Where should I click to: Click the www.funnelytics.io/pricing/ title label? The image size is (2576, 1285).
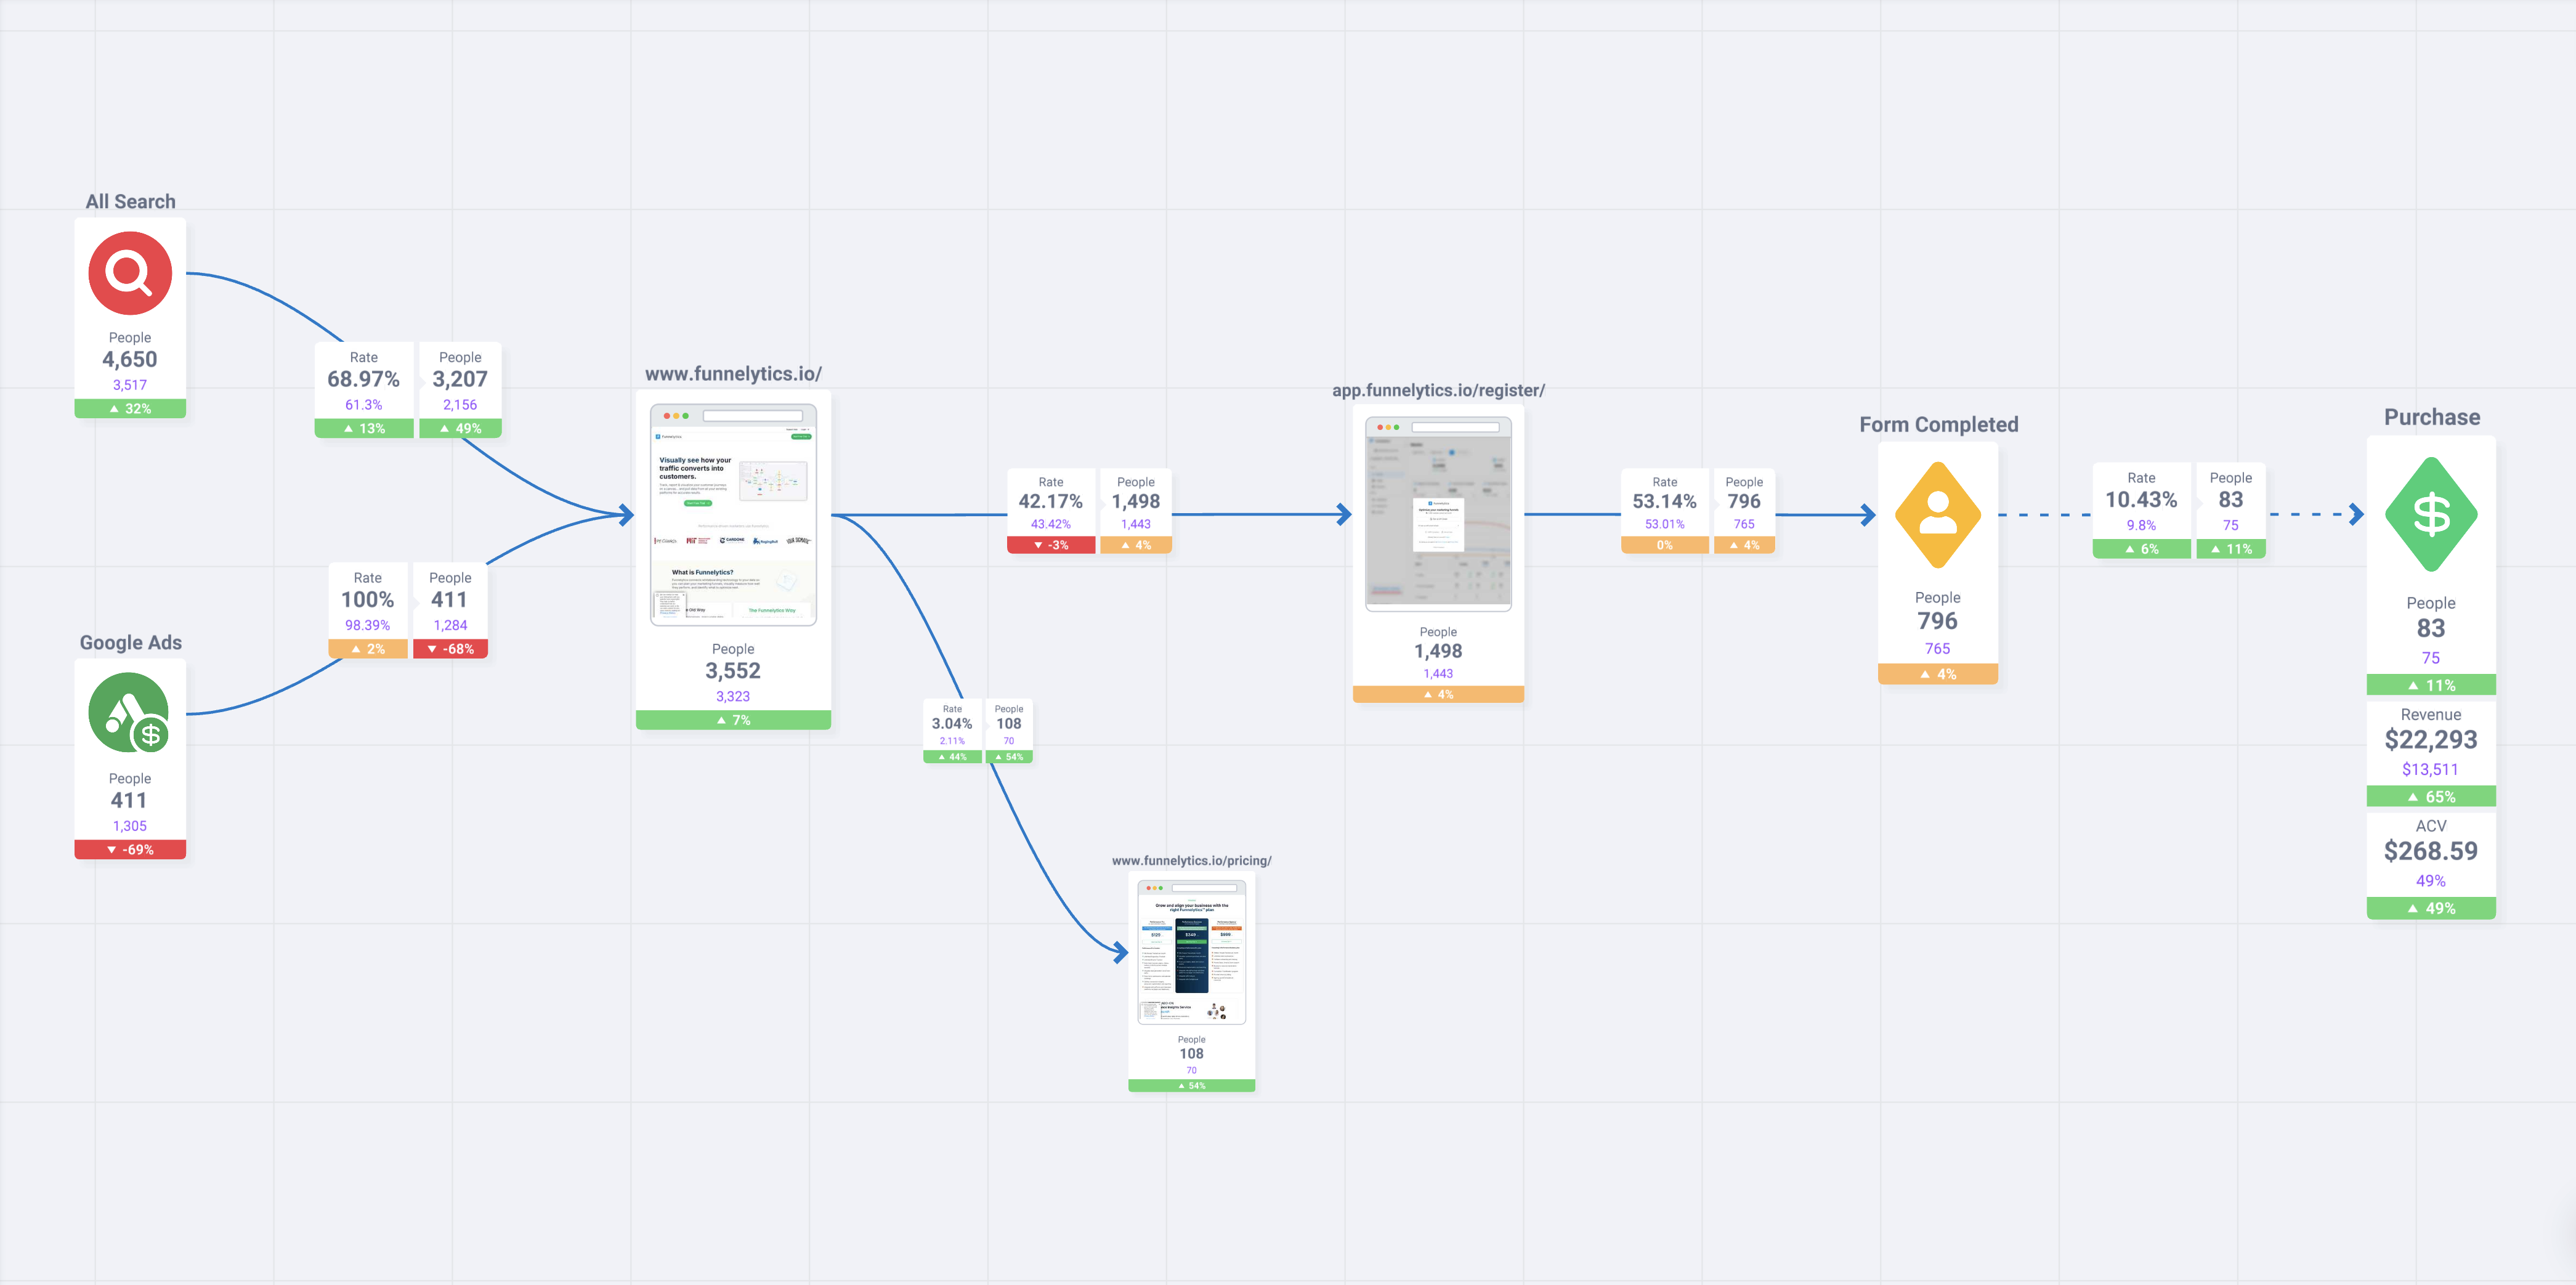point(1191,860)
